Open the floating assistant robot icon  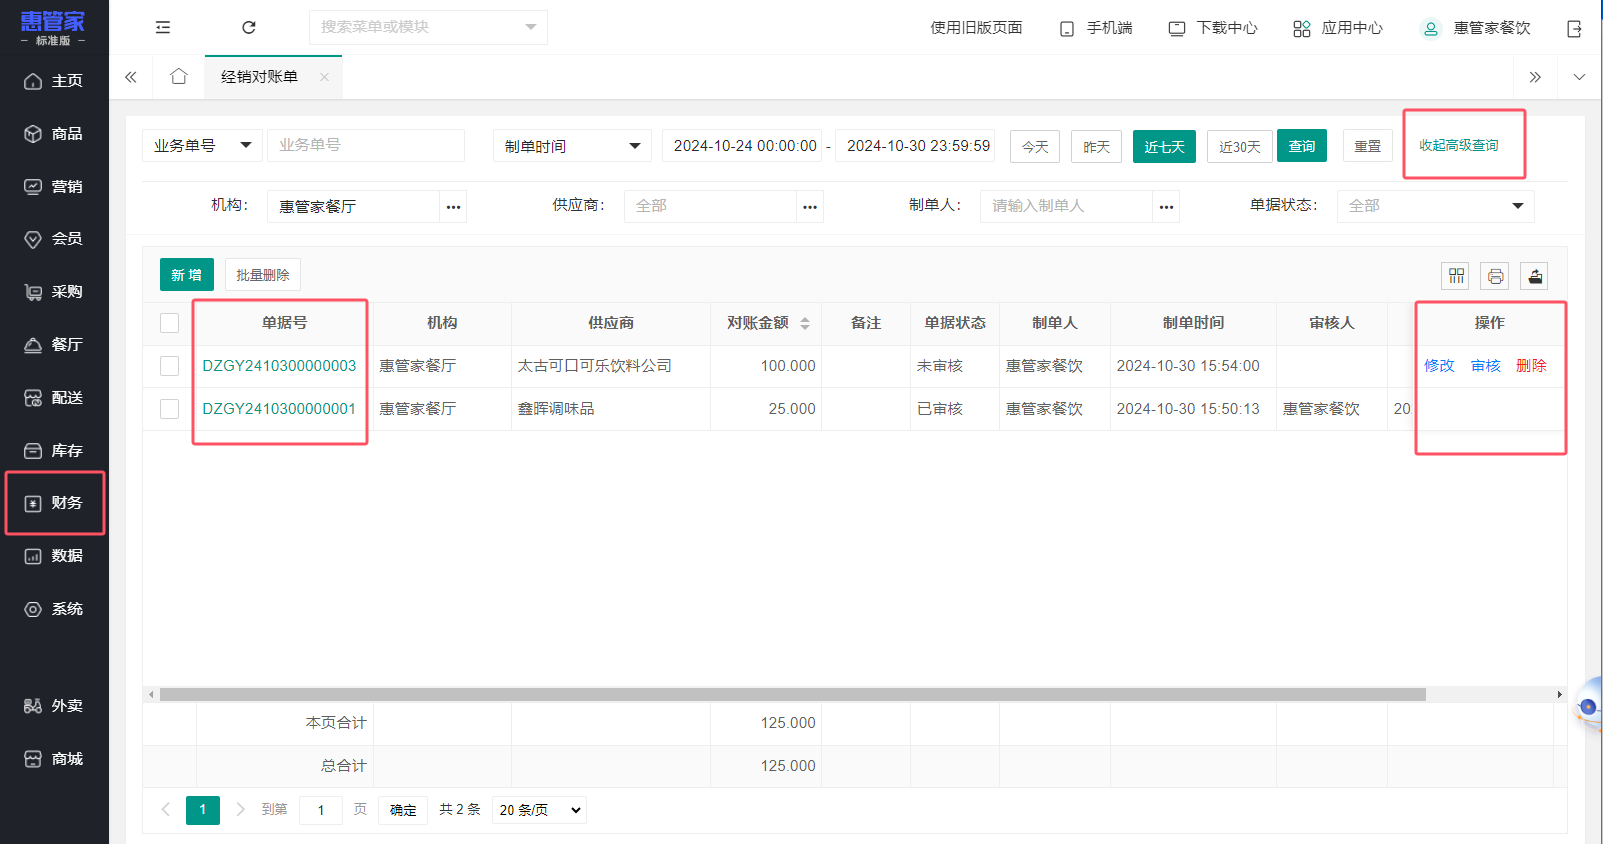1588,705
